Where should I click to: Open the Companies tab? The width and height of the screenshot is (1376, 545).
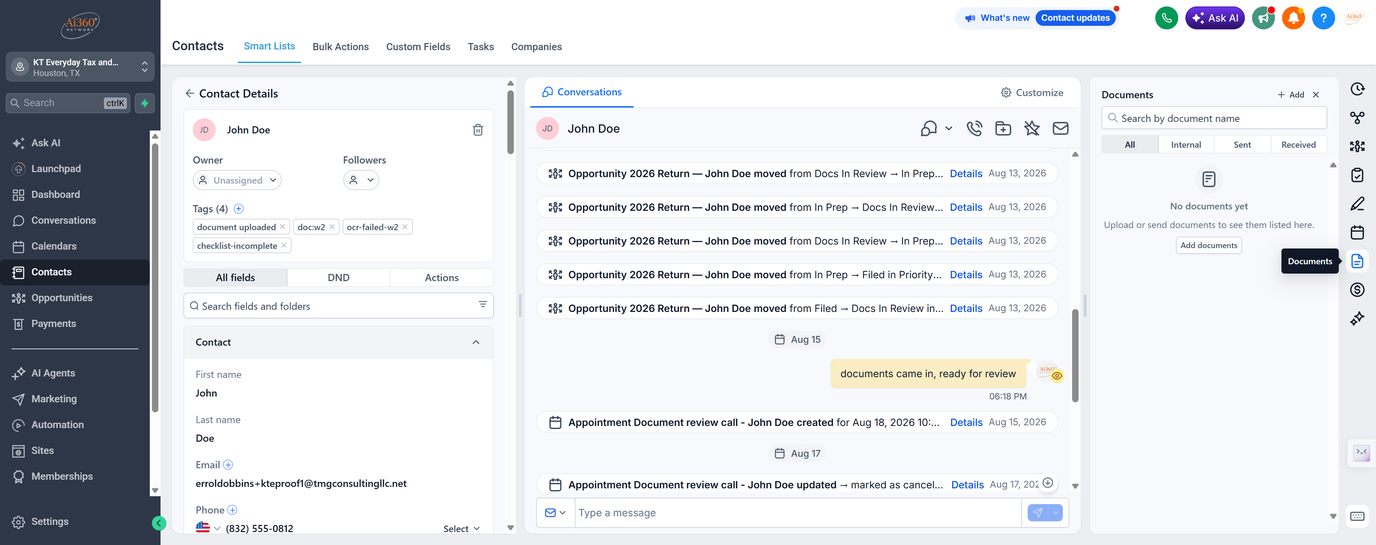536,47
